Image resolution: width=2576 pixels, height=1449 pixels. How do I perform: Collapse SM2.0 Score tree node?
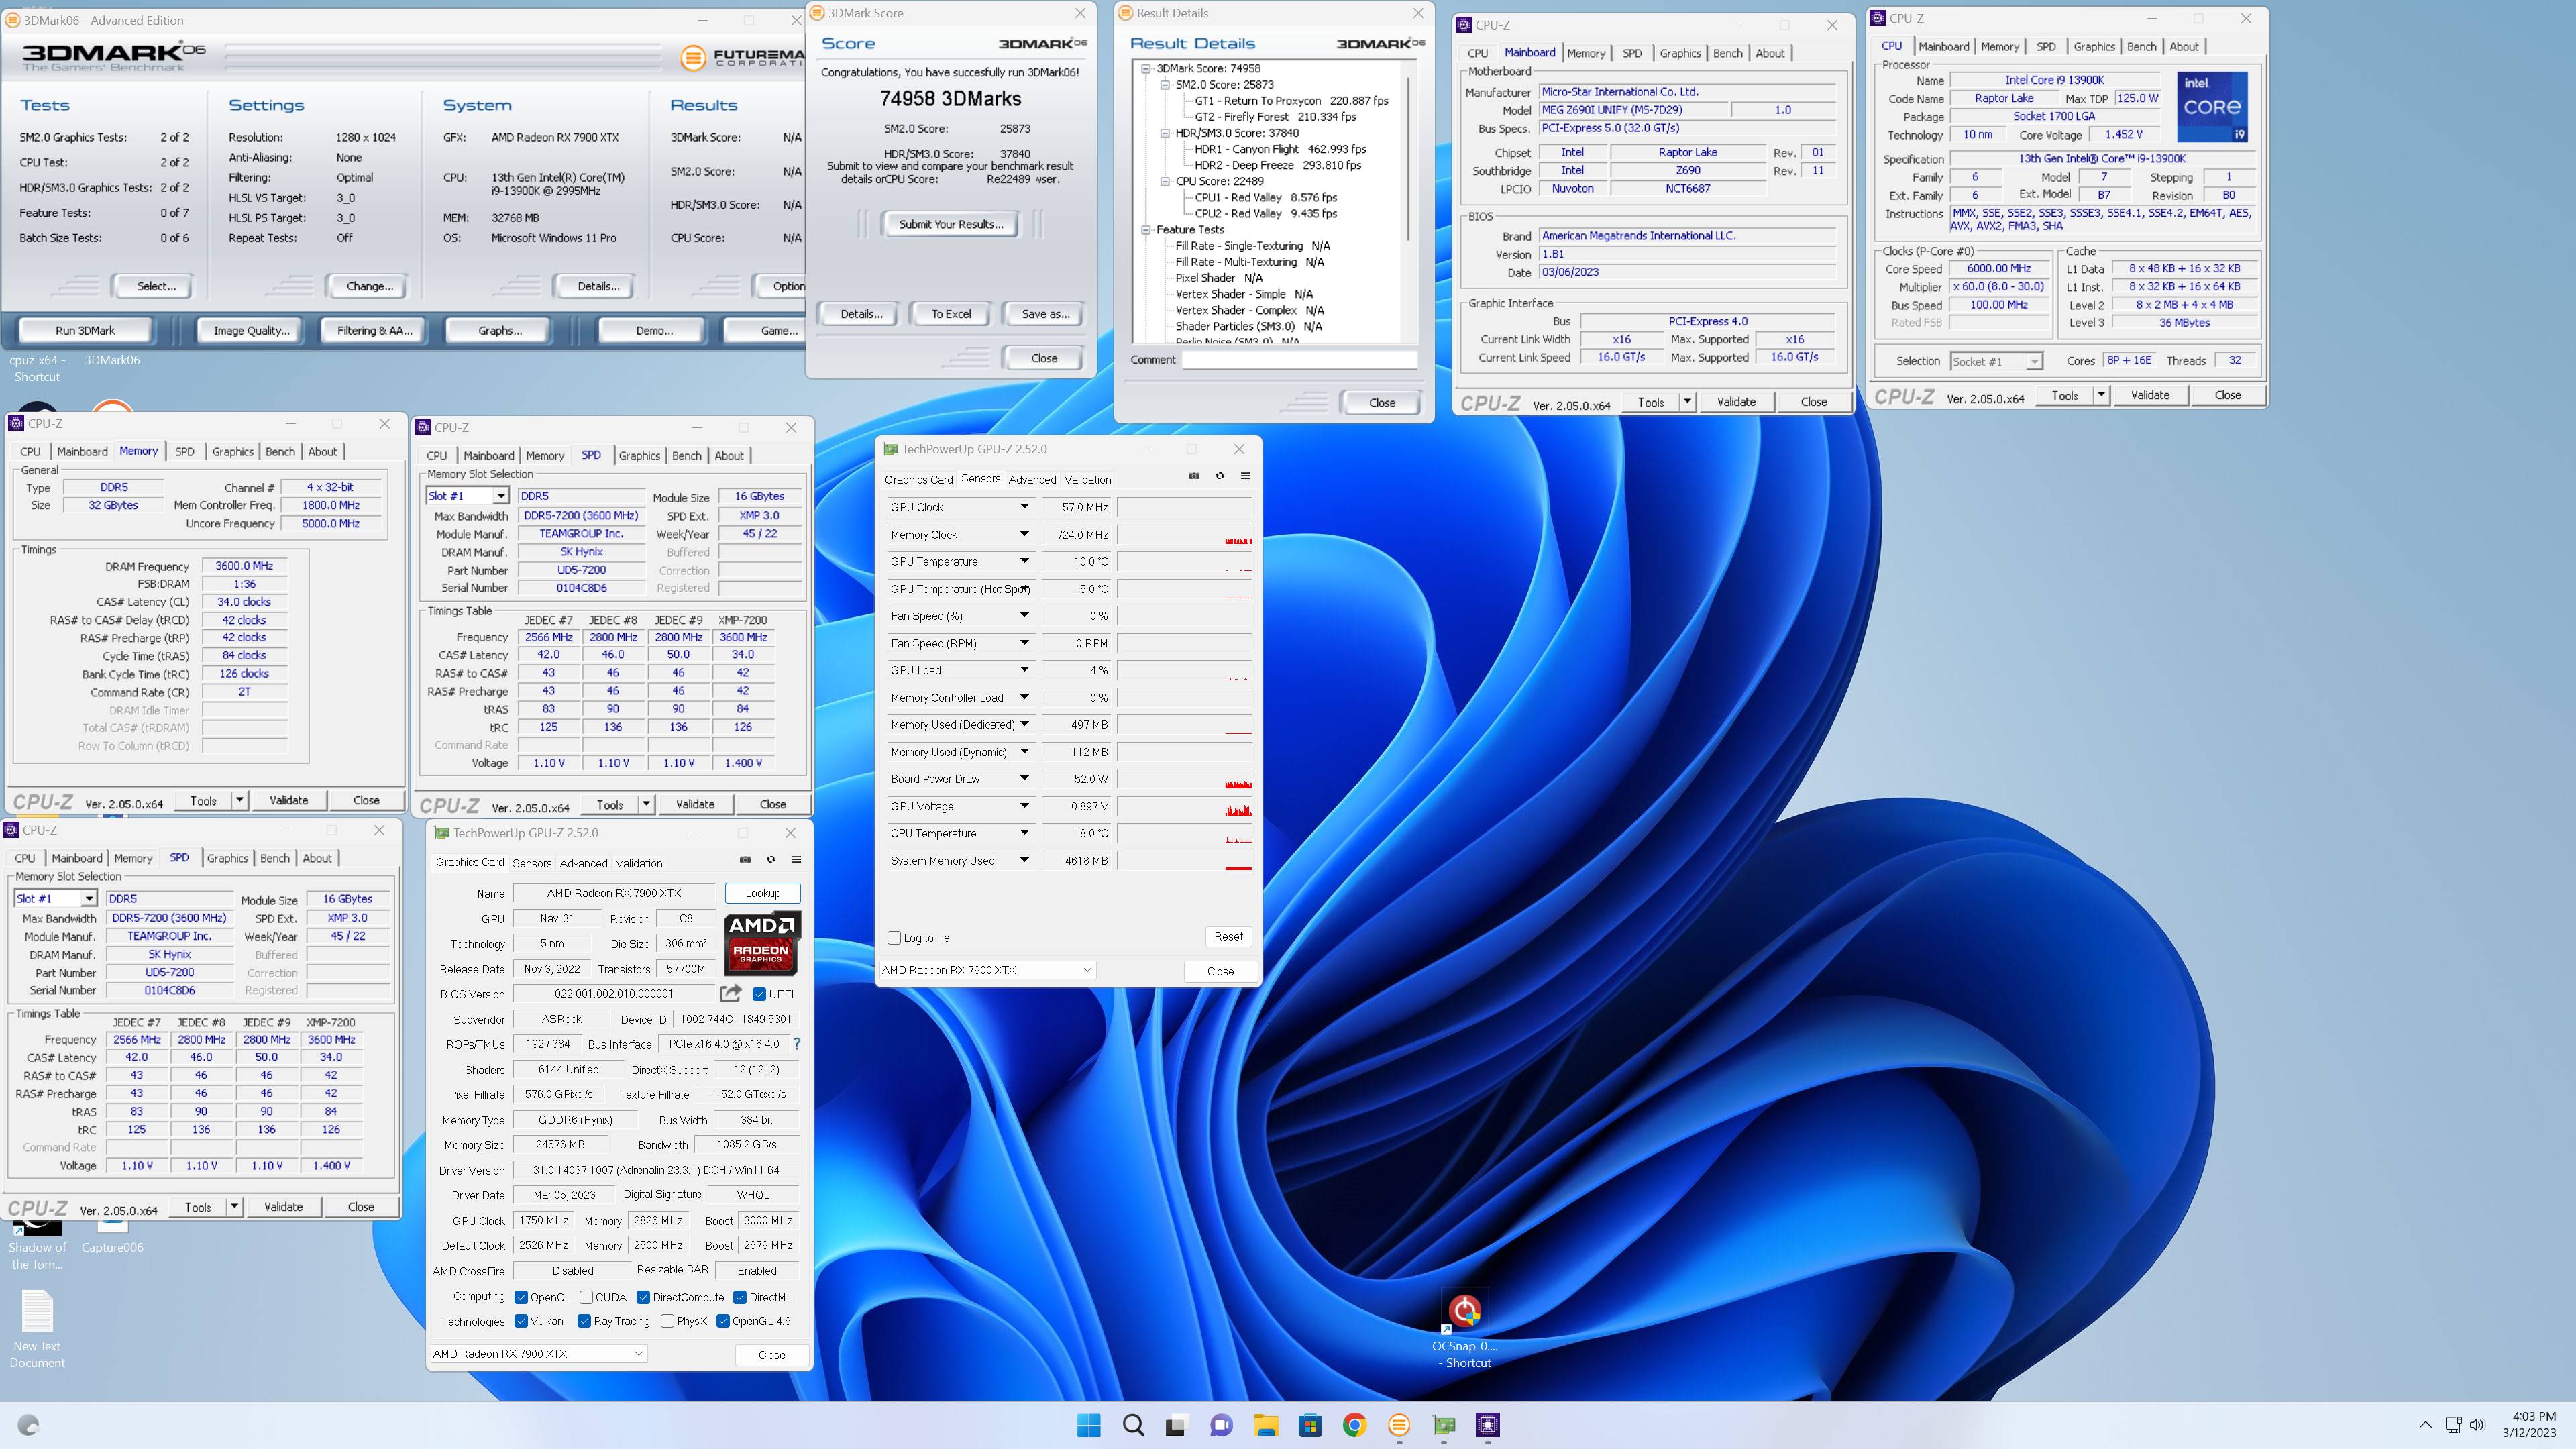coord(1165,85)
